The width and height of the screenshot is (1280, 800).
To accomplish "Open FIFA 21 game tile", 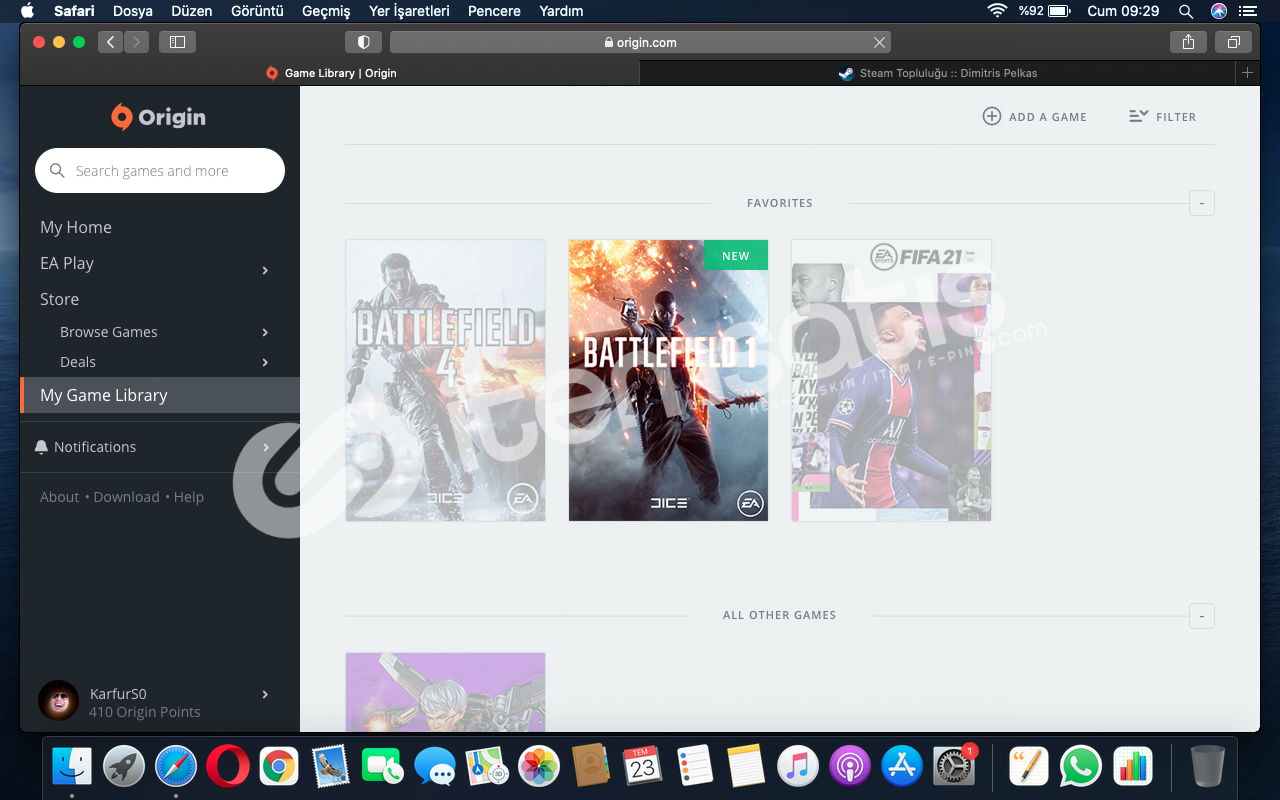I will (x=891, y=380).
